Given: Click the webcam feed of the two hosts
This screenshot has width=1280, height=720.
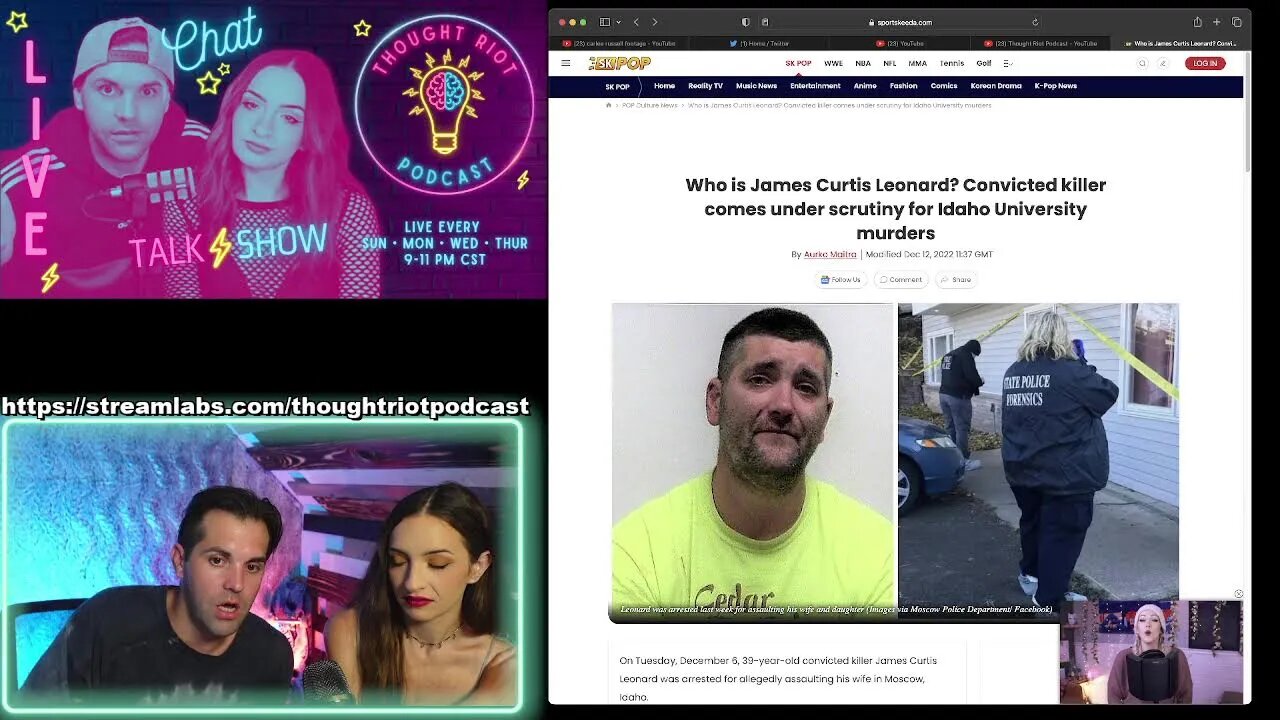Looking at the screenshot, I should [262, 565].
